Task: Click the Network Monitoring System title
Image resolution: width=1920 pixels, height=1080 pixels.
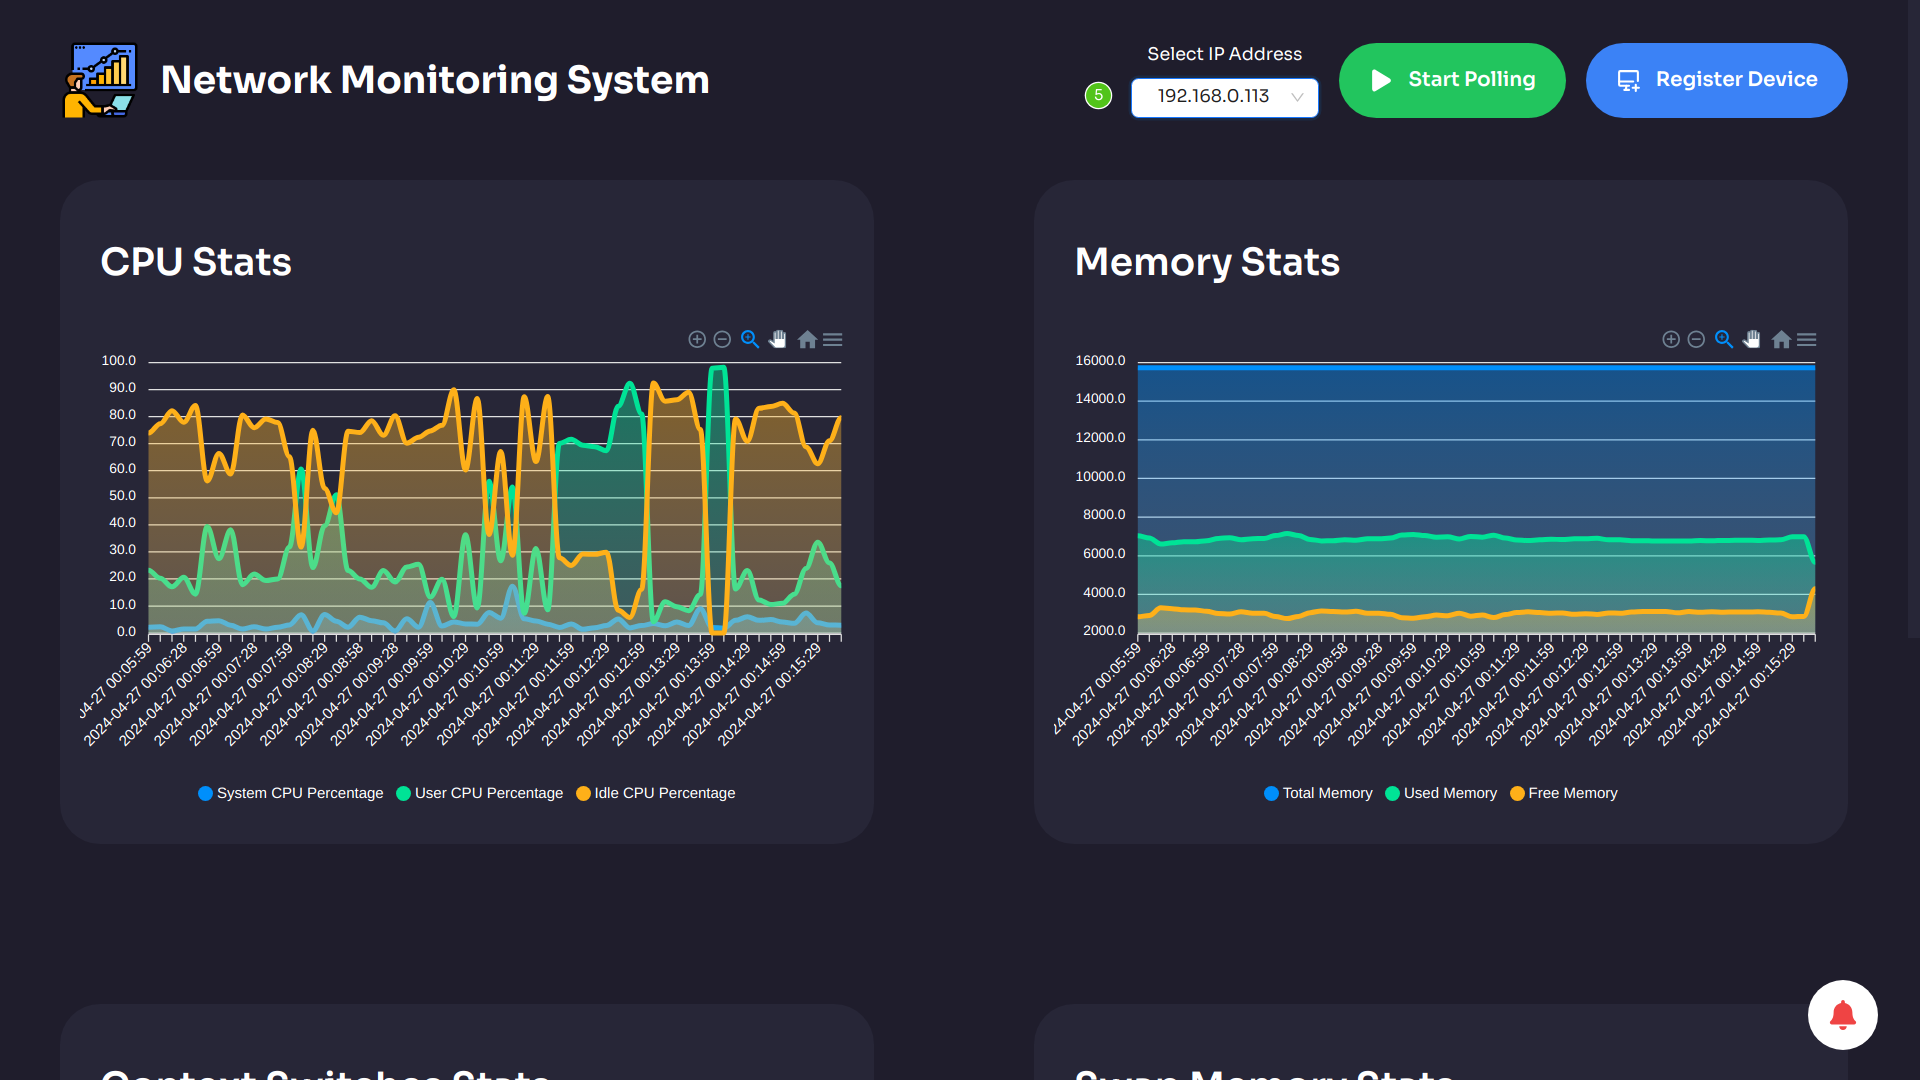Action: pyautogui.click(x=435, y=80)
